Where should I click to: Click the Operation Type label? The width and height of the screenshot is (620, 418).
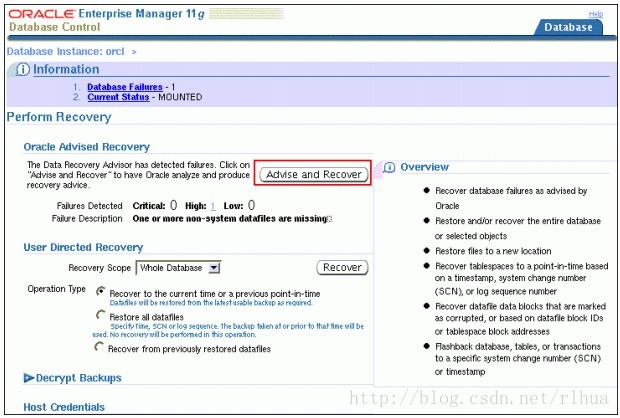(x=57, y=289)
